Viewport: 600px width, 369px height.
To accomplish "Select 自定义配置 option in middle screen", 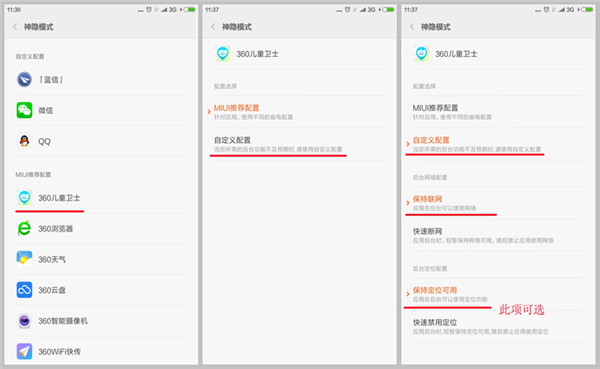I will pyautogui.click(x=299, y=144).
